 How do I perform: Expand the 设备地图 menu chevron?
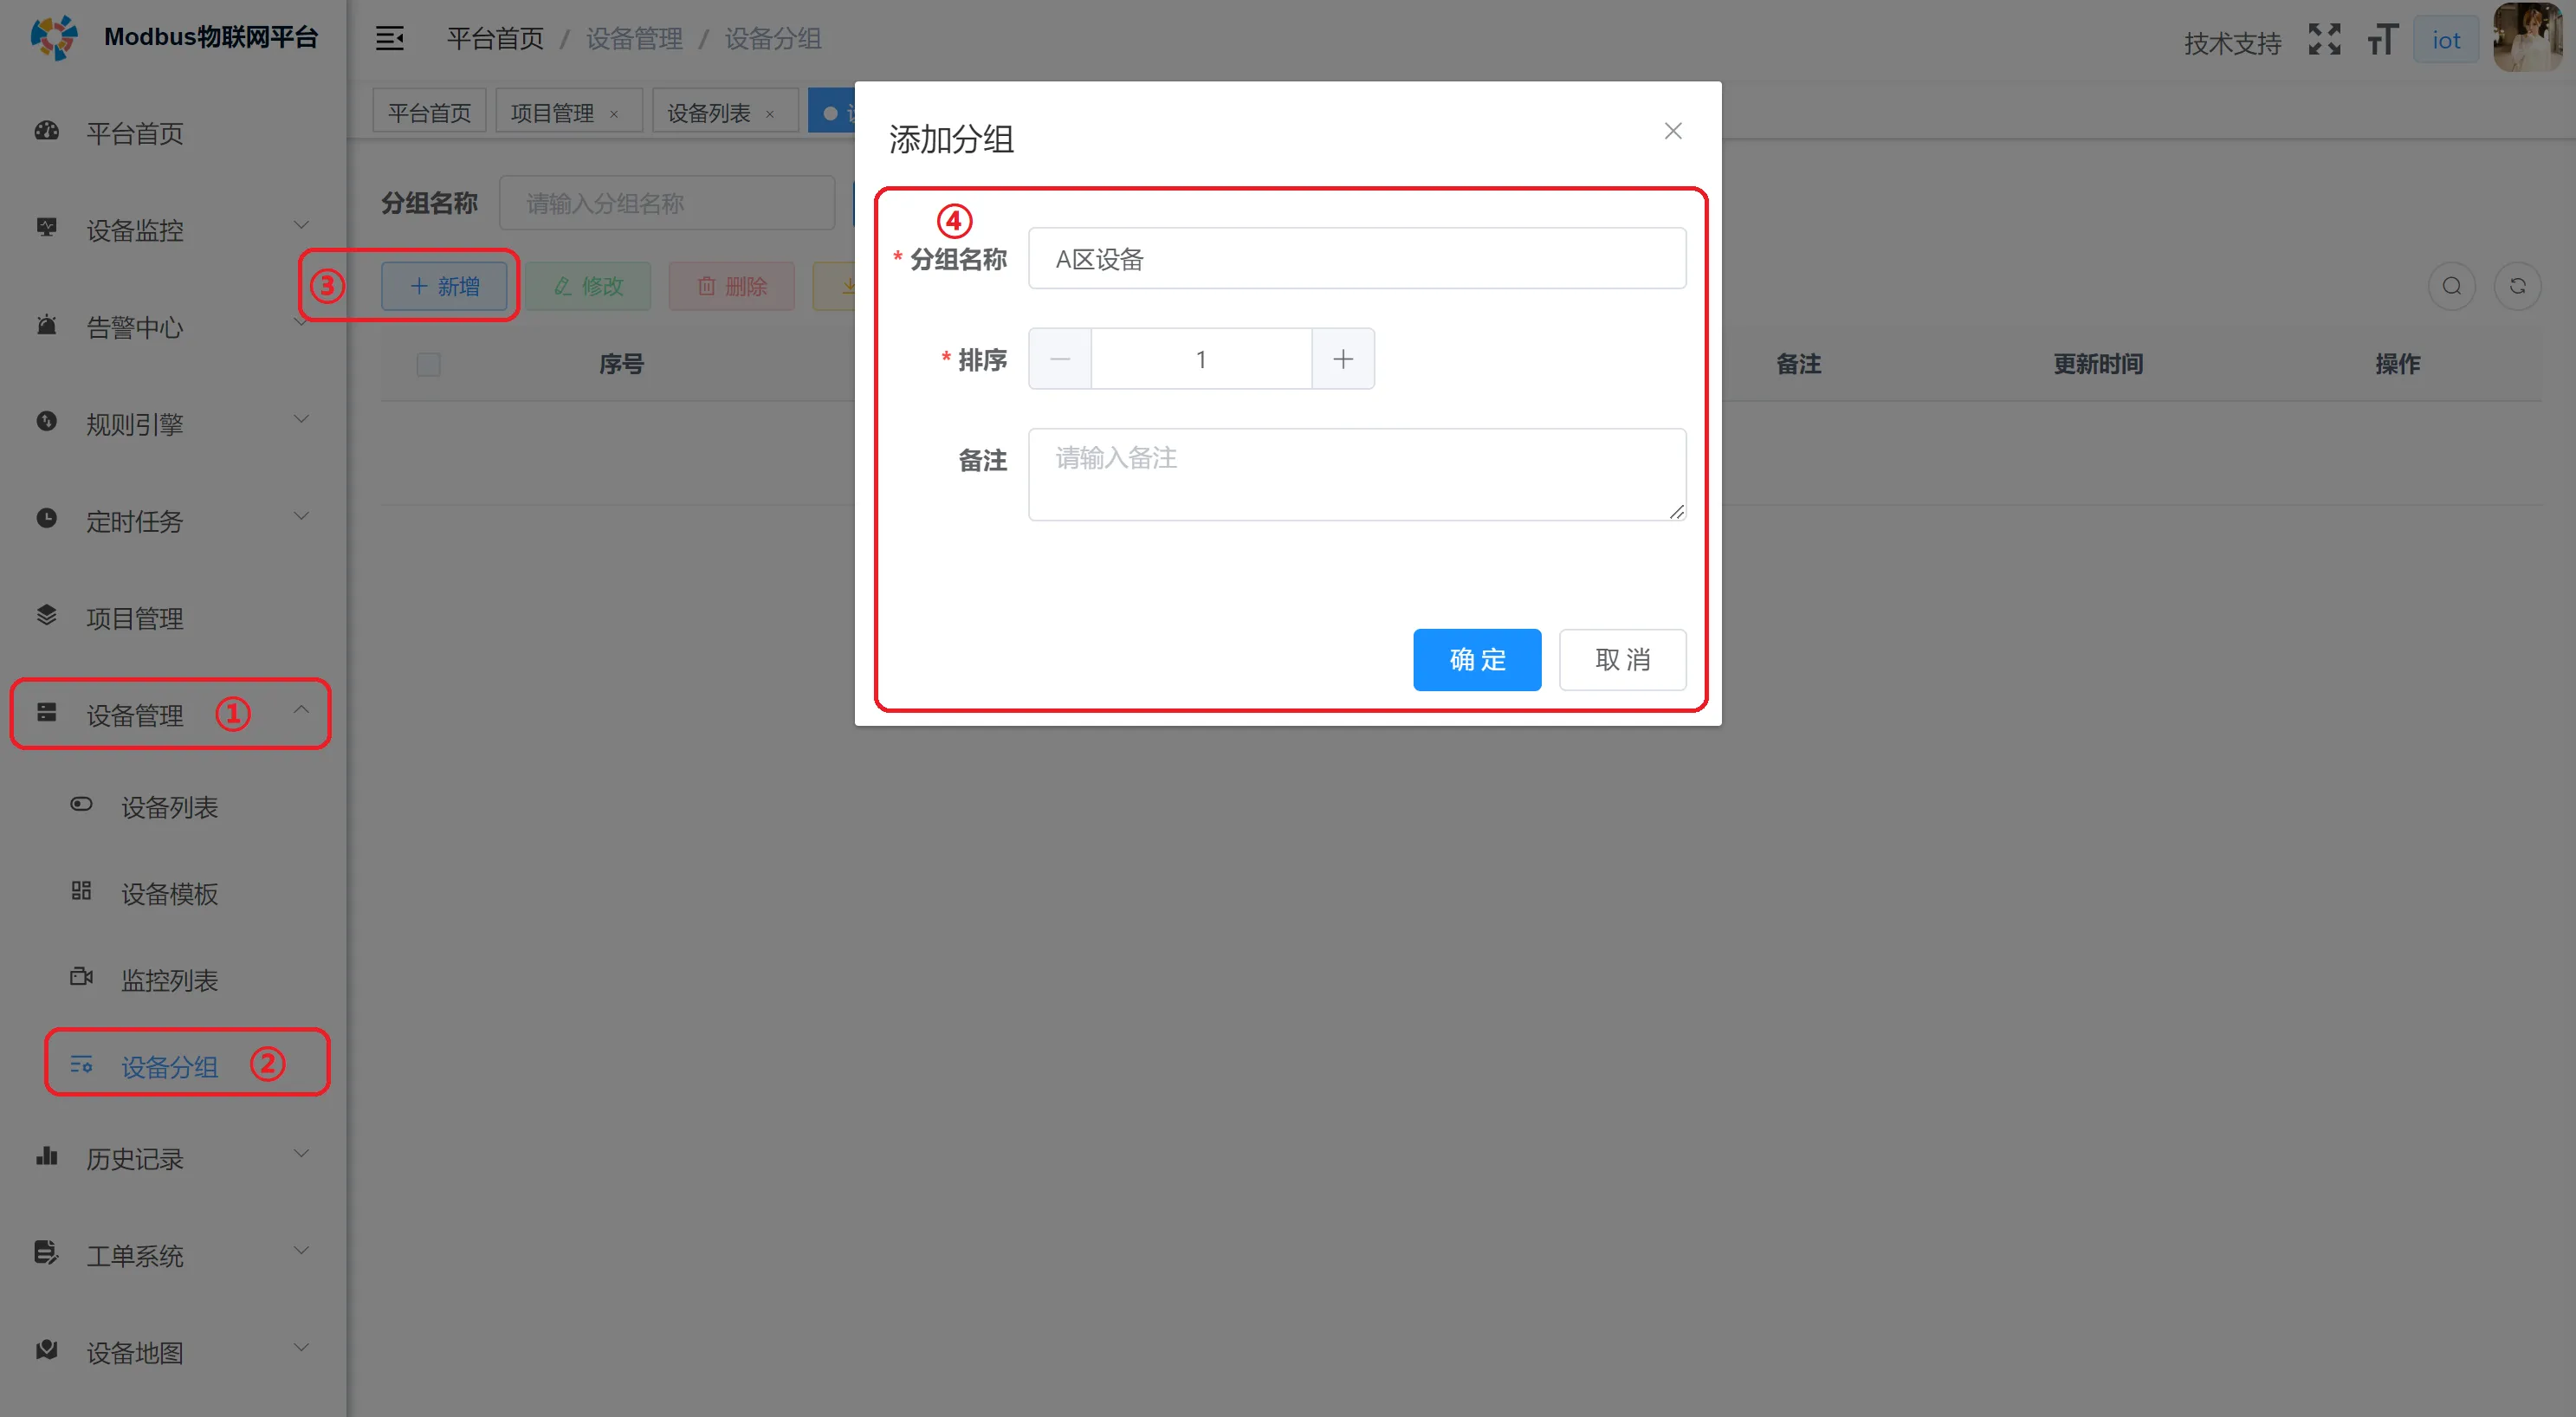tap(301, 1348)
